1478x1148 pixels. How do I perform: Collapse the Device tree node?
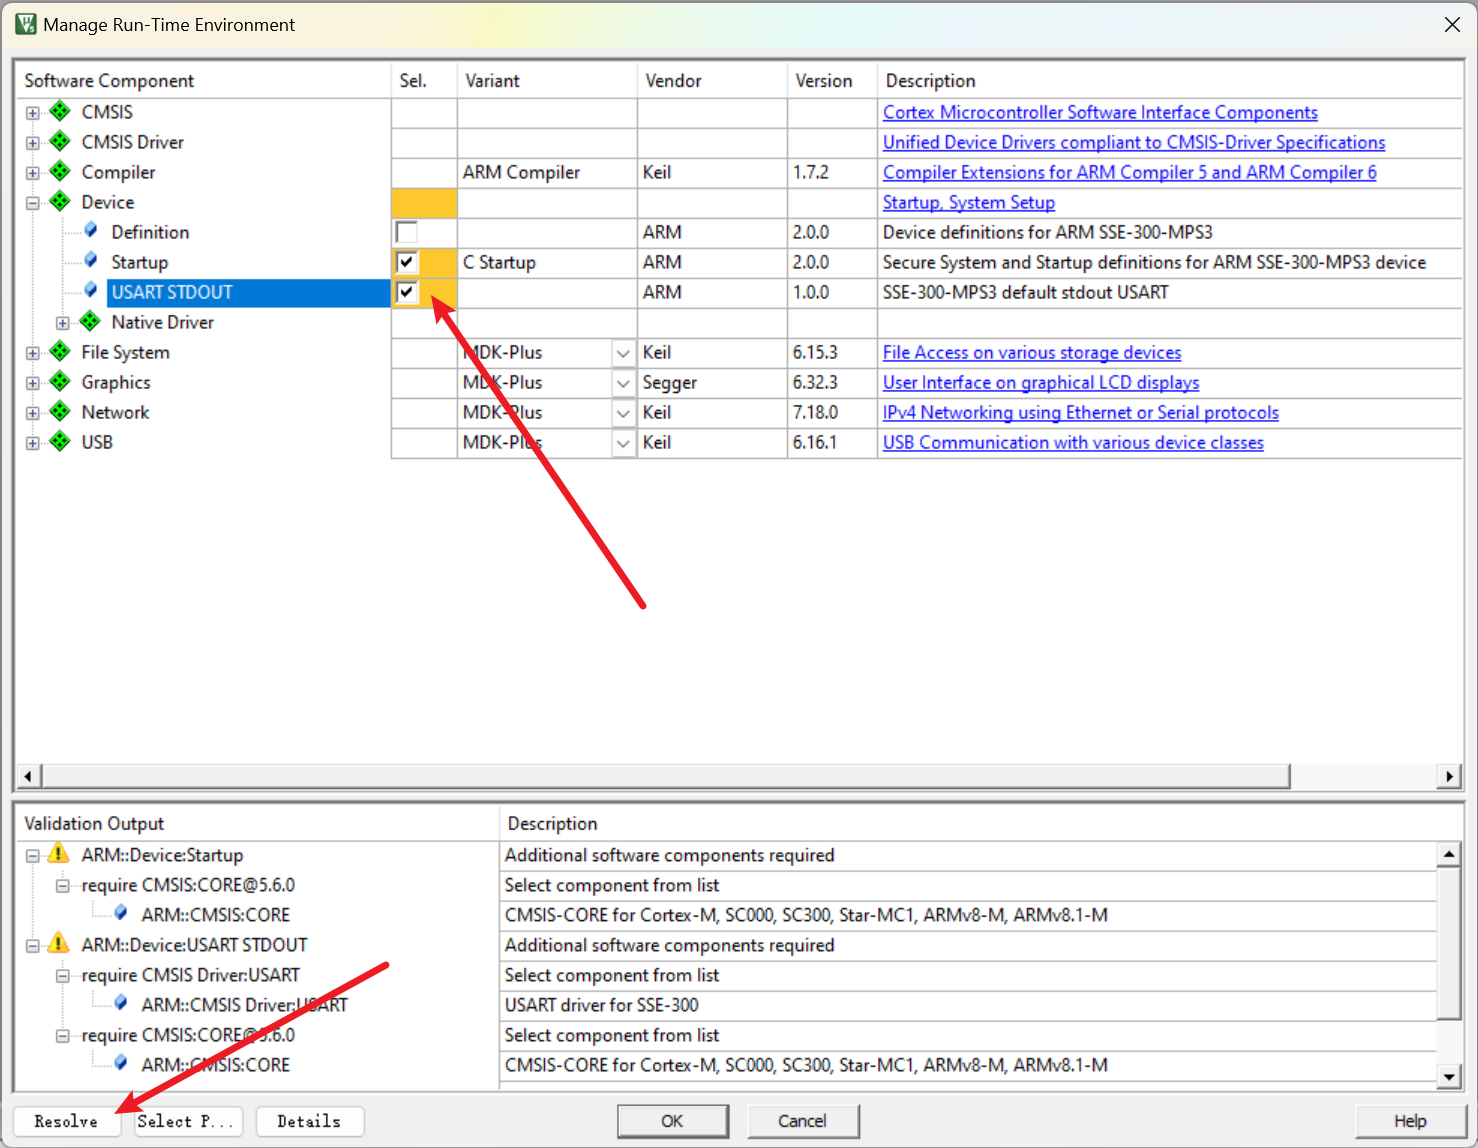click(33, 203)
